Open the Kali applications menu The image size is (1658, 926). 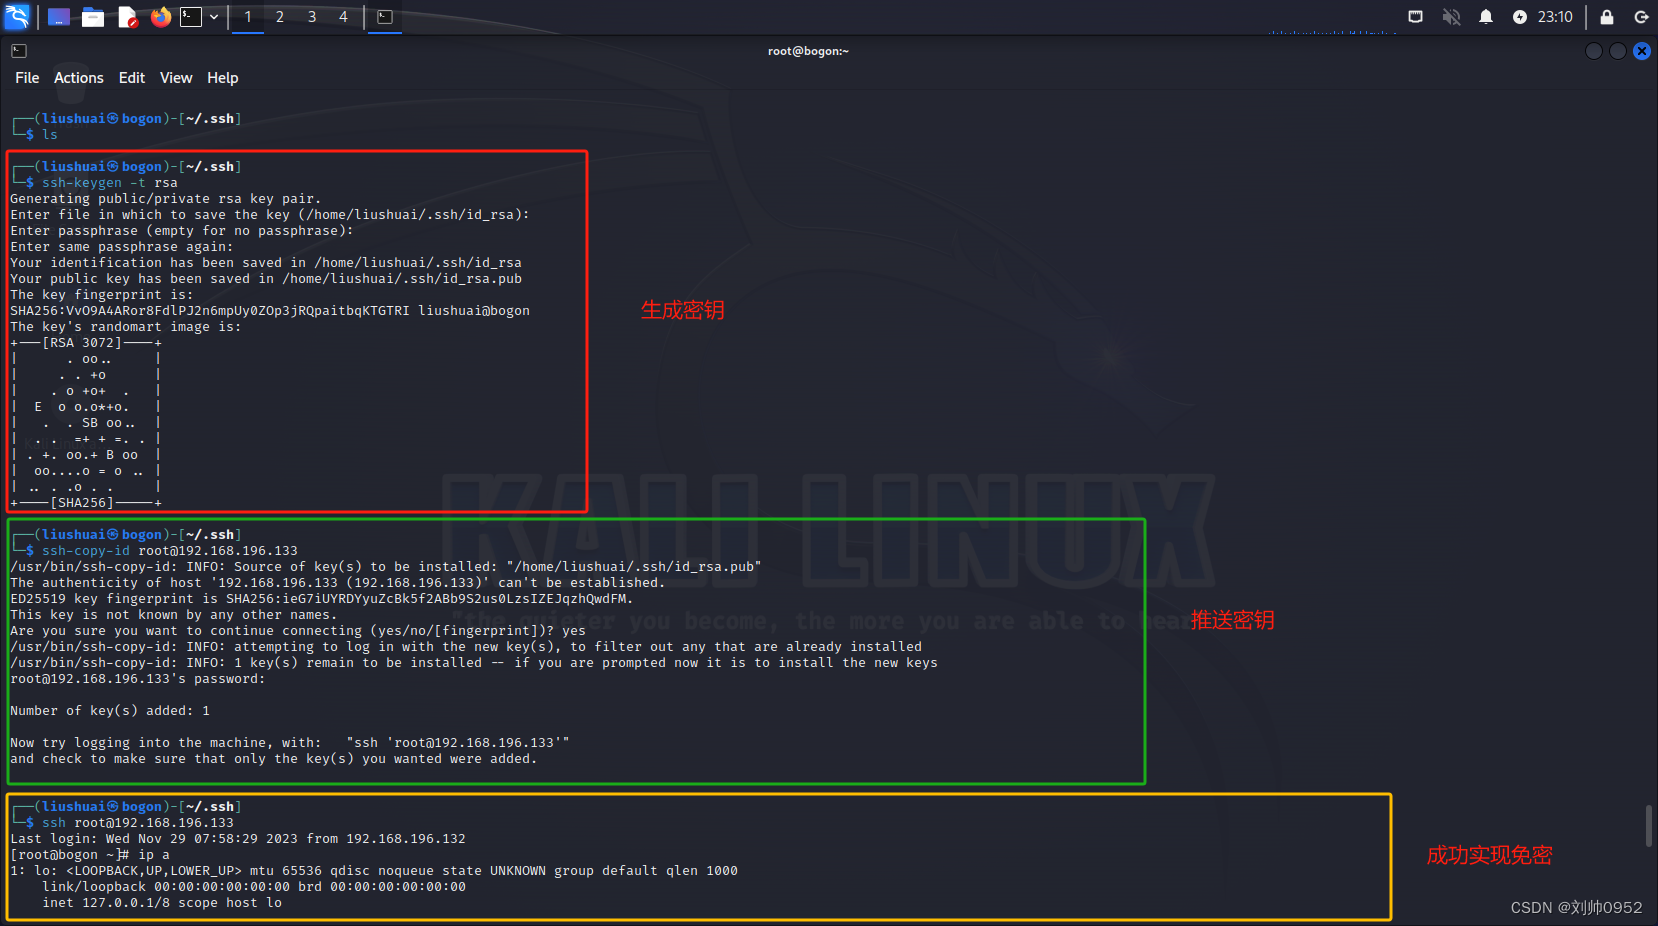click(18, 17)
